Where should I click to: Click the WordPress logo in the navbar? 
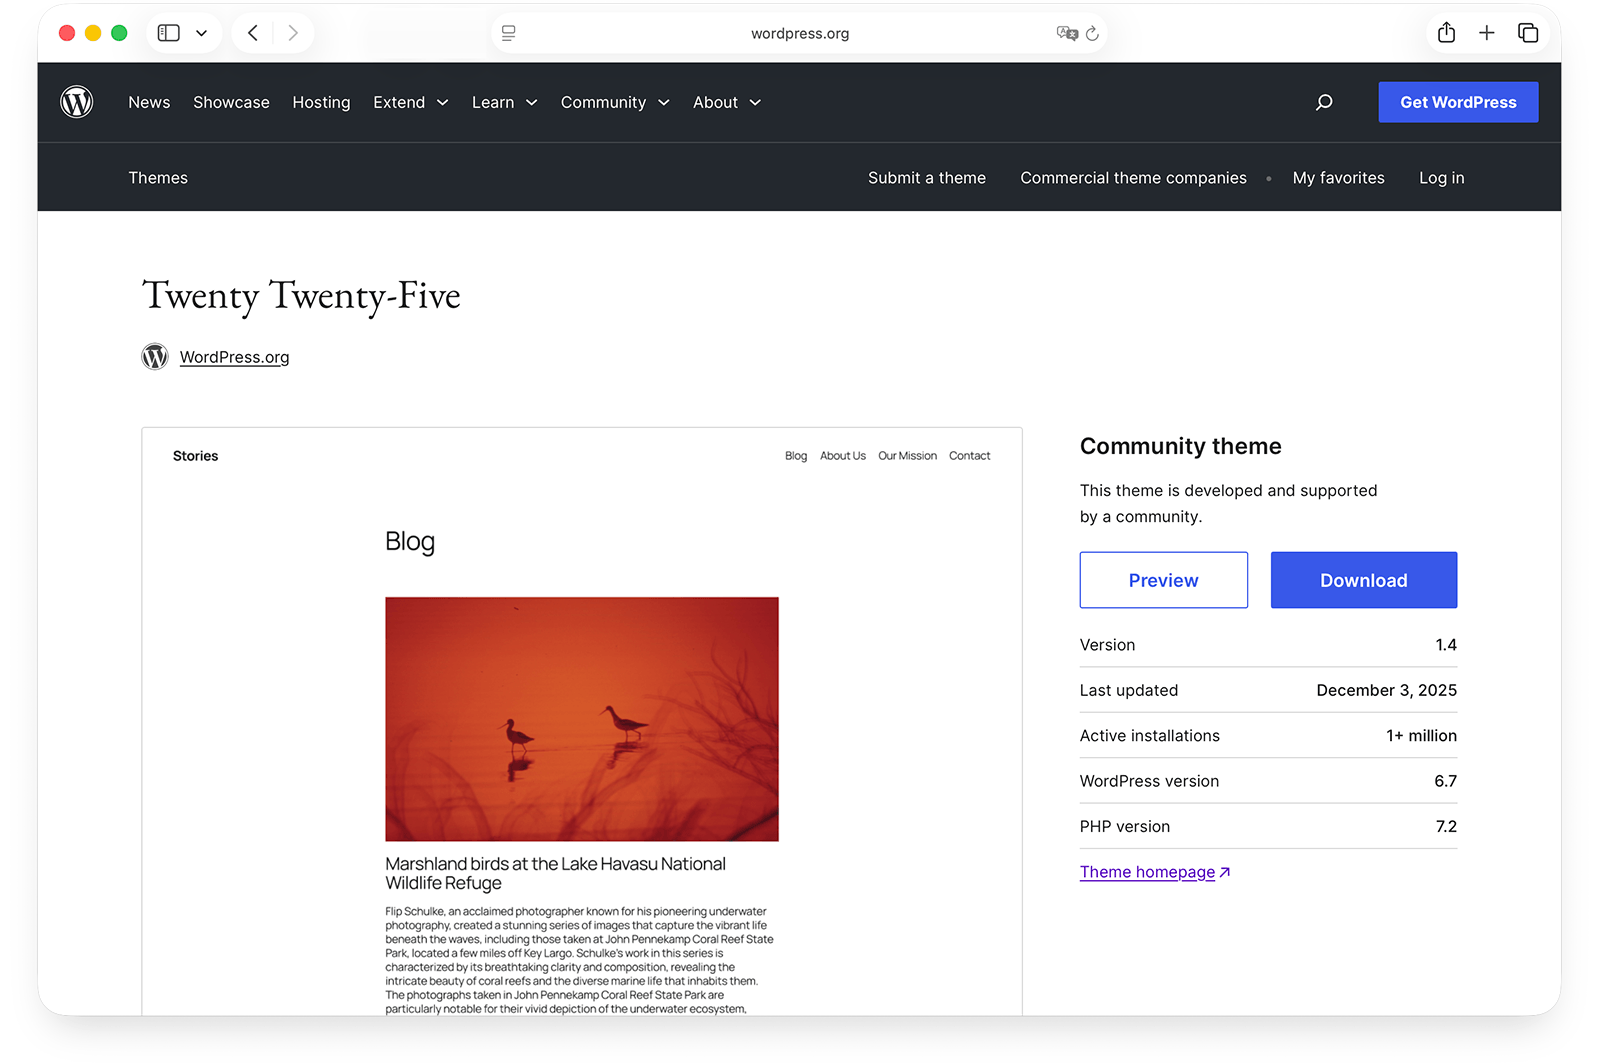pos(77,102)
